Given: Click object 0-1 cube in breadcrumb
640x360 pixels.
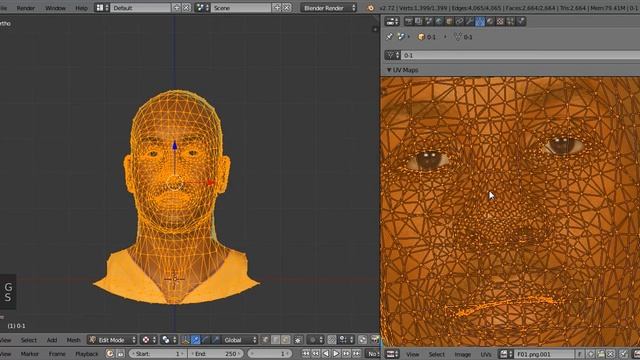Looking at the screenshot, I should point(427,37).
